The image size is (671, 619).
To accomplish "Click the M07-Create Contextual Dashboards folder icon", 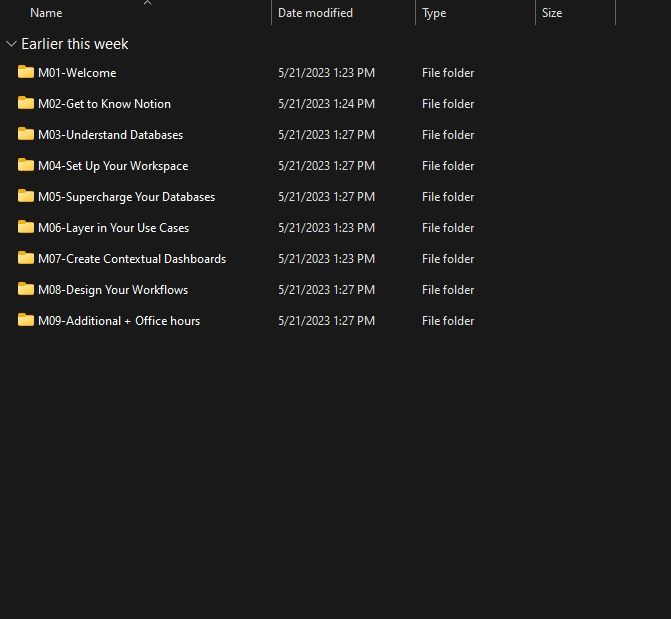I will tap(26, 258).
